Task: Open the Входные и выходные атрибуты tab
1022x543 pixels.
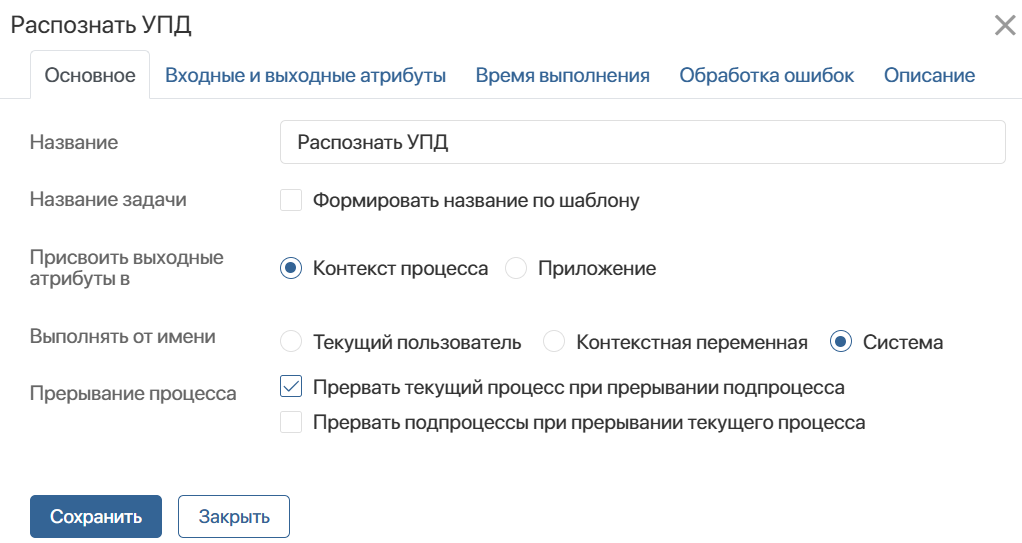Action: click(305, 75)
